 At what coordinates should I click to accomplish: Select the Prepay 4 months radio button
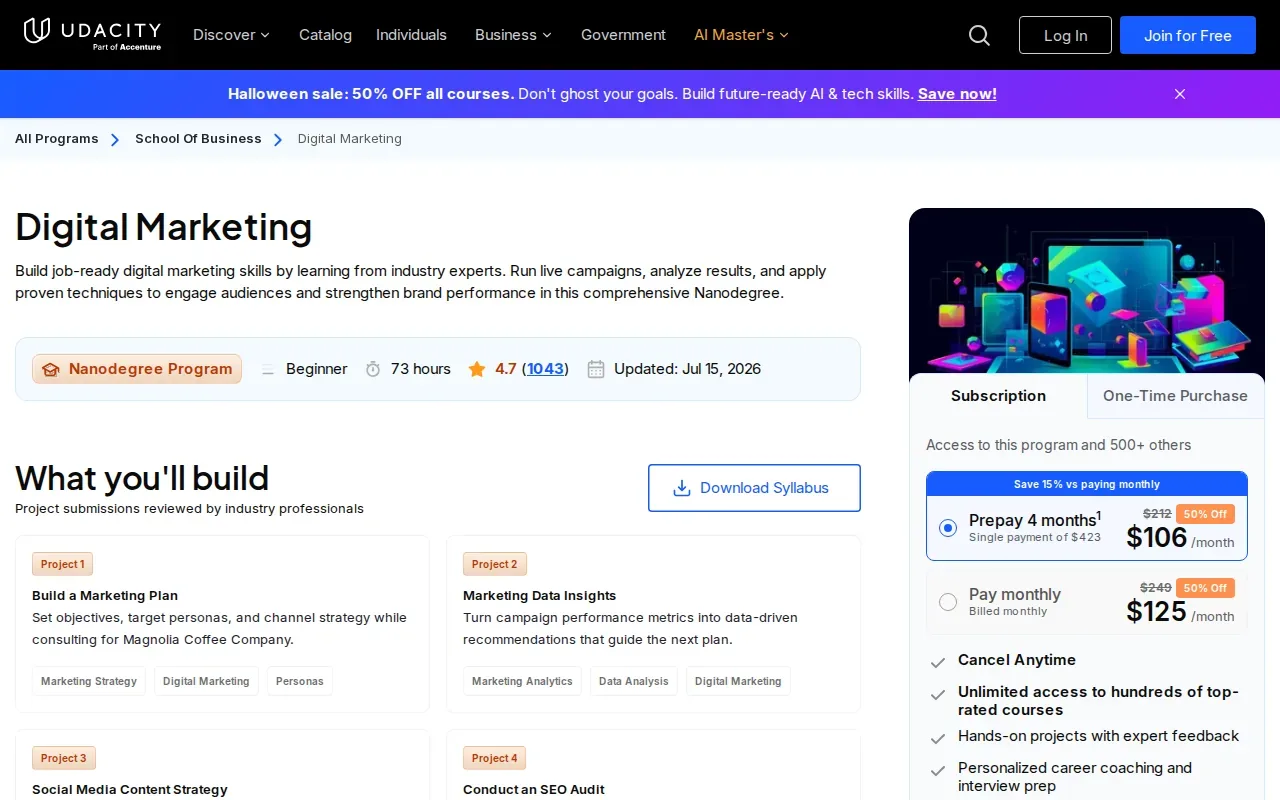(x=948, y=528)
